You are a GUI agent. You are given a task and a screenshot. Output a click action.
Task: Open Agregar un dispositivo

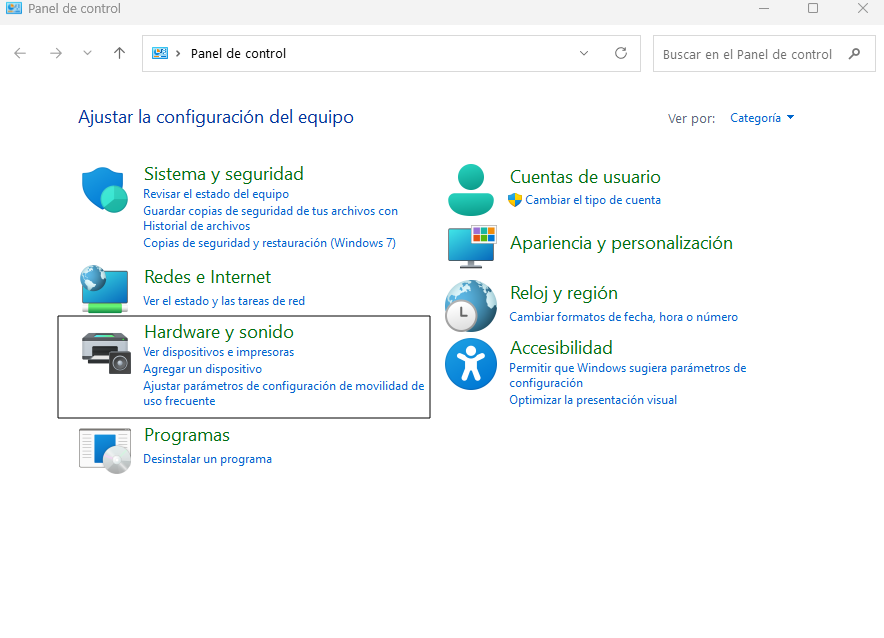click(x=206, y=368)
